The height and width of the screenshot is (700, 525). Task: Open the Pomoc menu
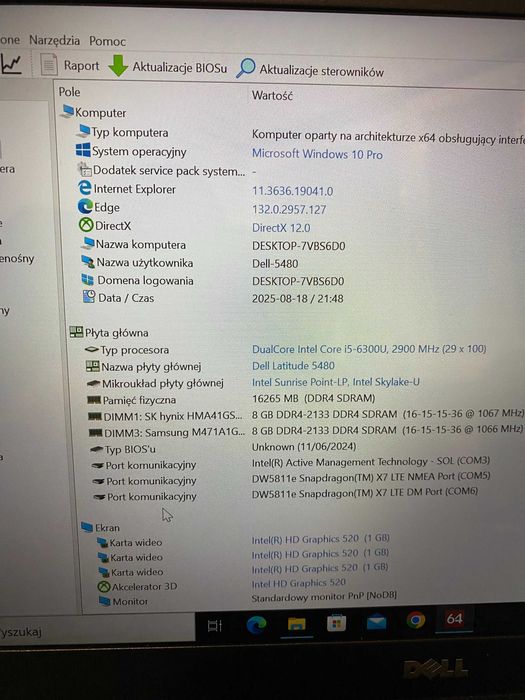click(108, 41)
